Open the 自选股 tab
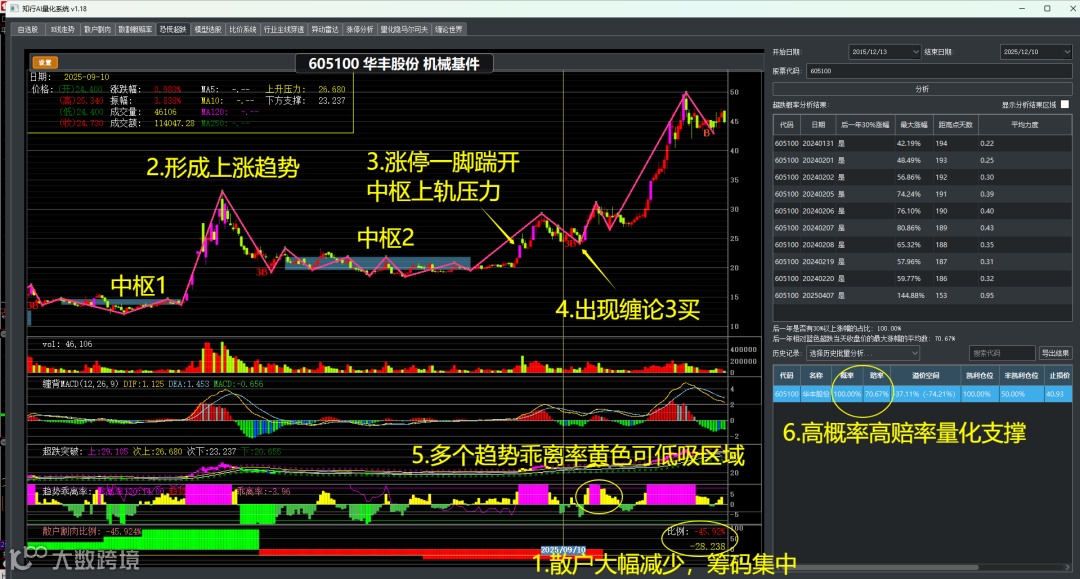 click(x=28, y=30)
